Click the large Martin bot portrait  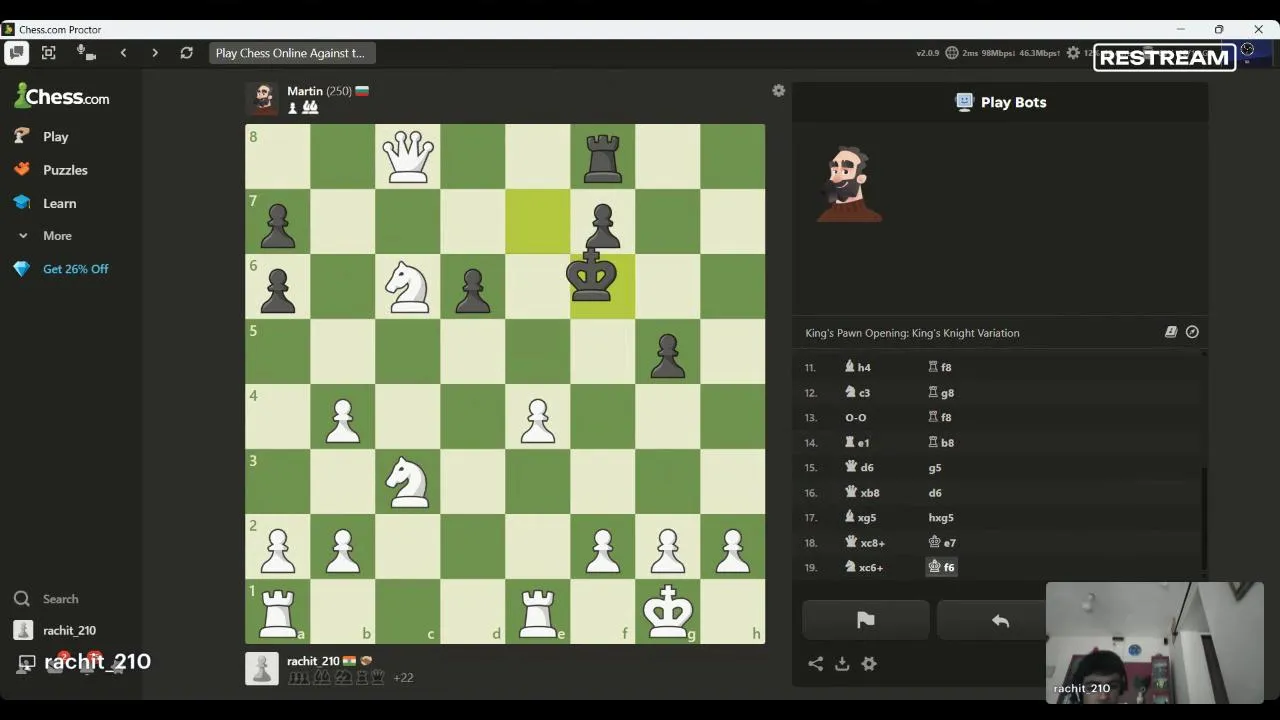click(x=850, y=184)
